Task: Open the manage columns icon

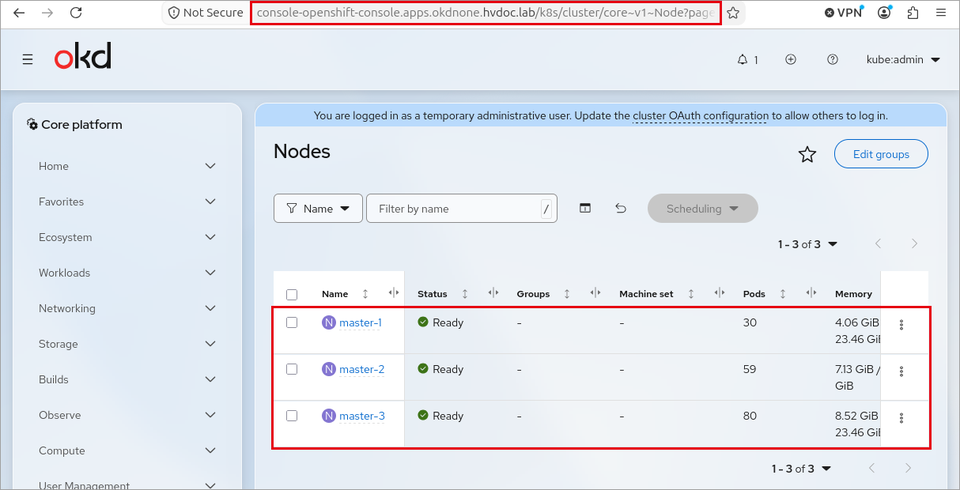Action: point(585,208)
